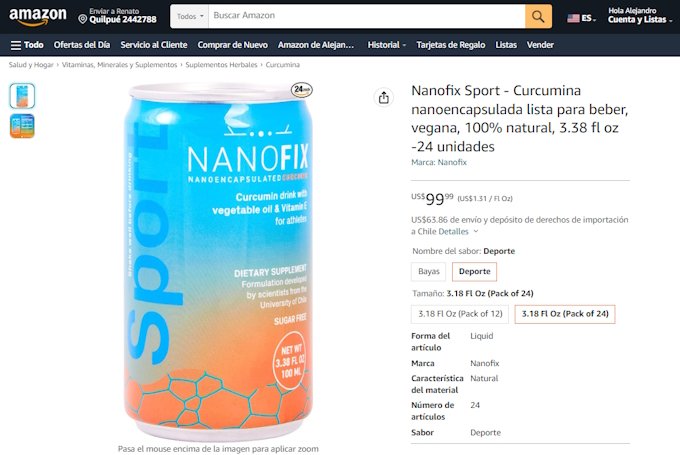The image size is (680, 455).
Task: Select the second product thumbnail image
Action: [22, 126]
